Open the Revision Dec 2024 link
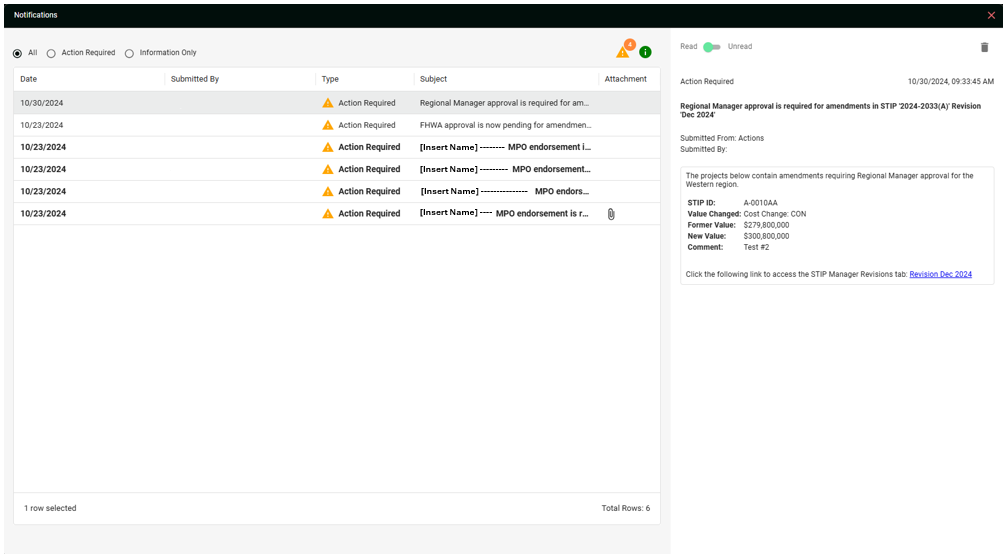1006x558 pixels. pyautogui.click(x=941, y=275)
